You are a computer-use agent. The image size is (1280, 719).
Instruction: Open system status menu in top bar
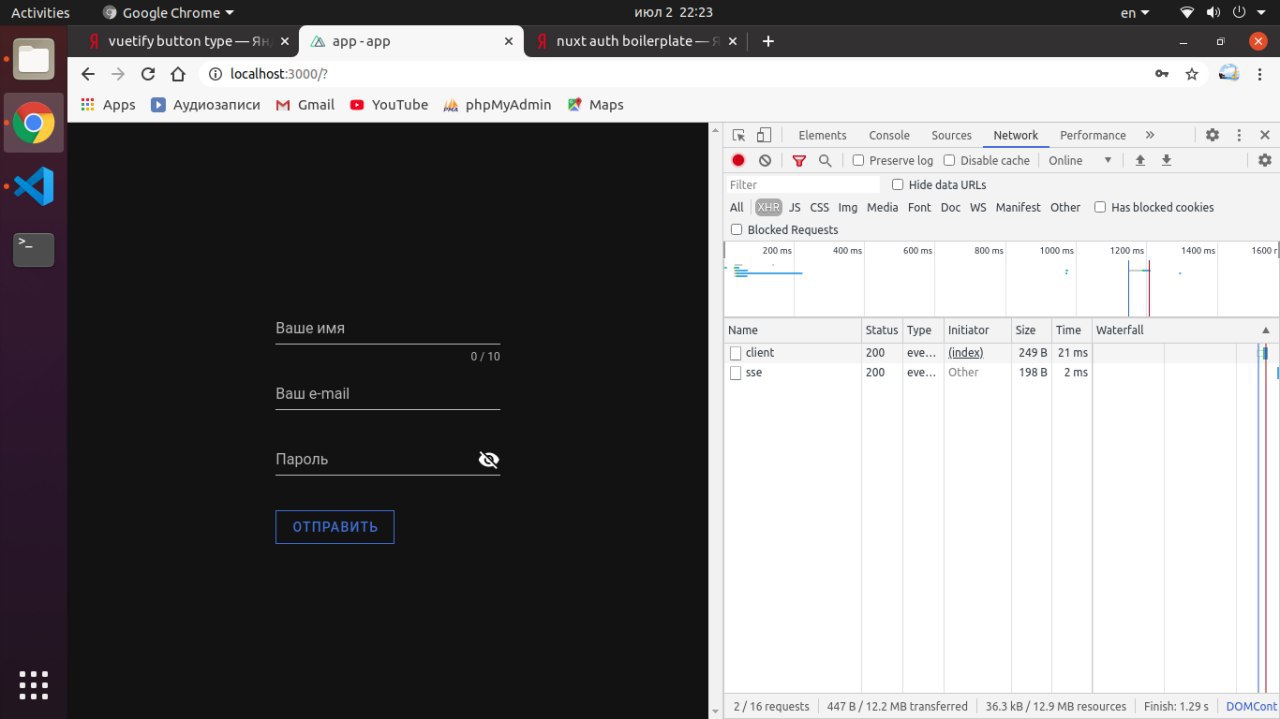click(x=1225, y=13)
